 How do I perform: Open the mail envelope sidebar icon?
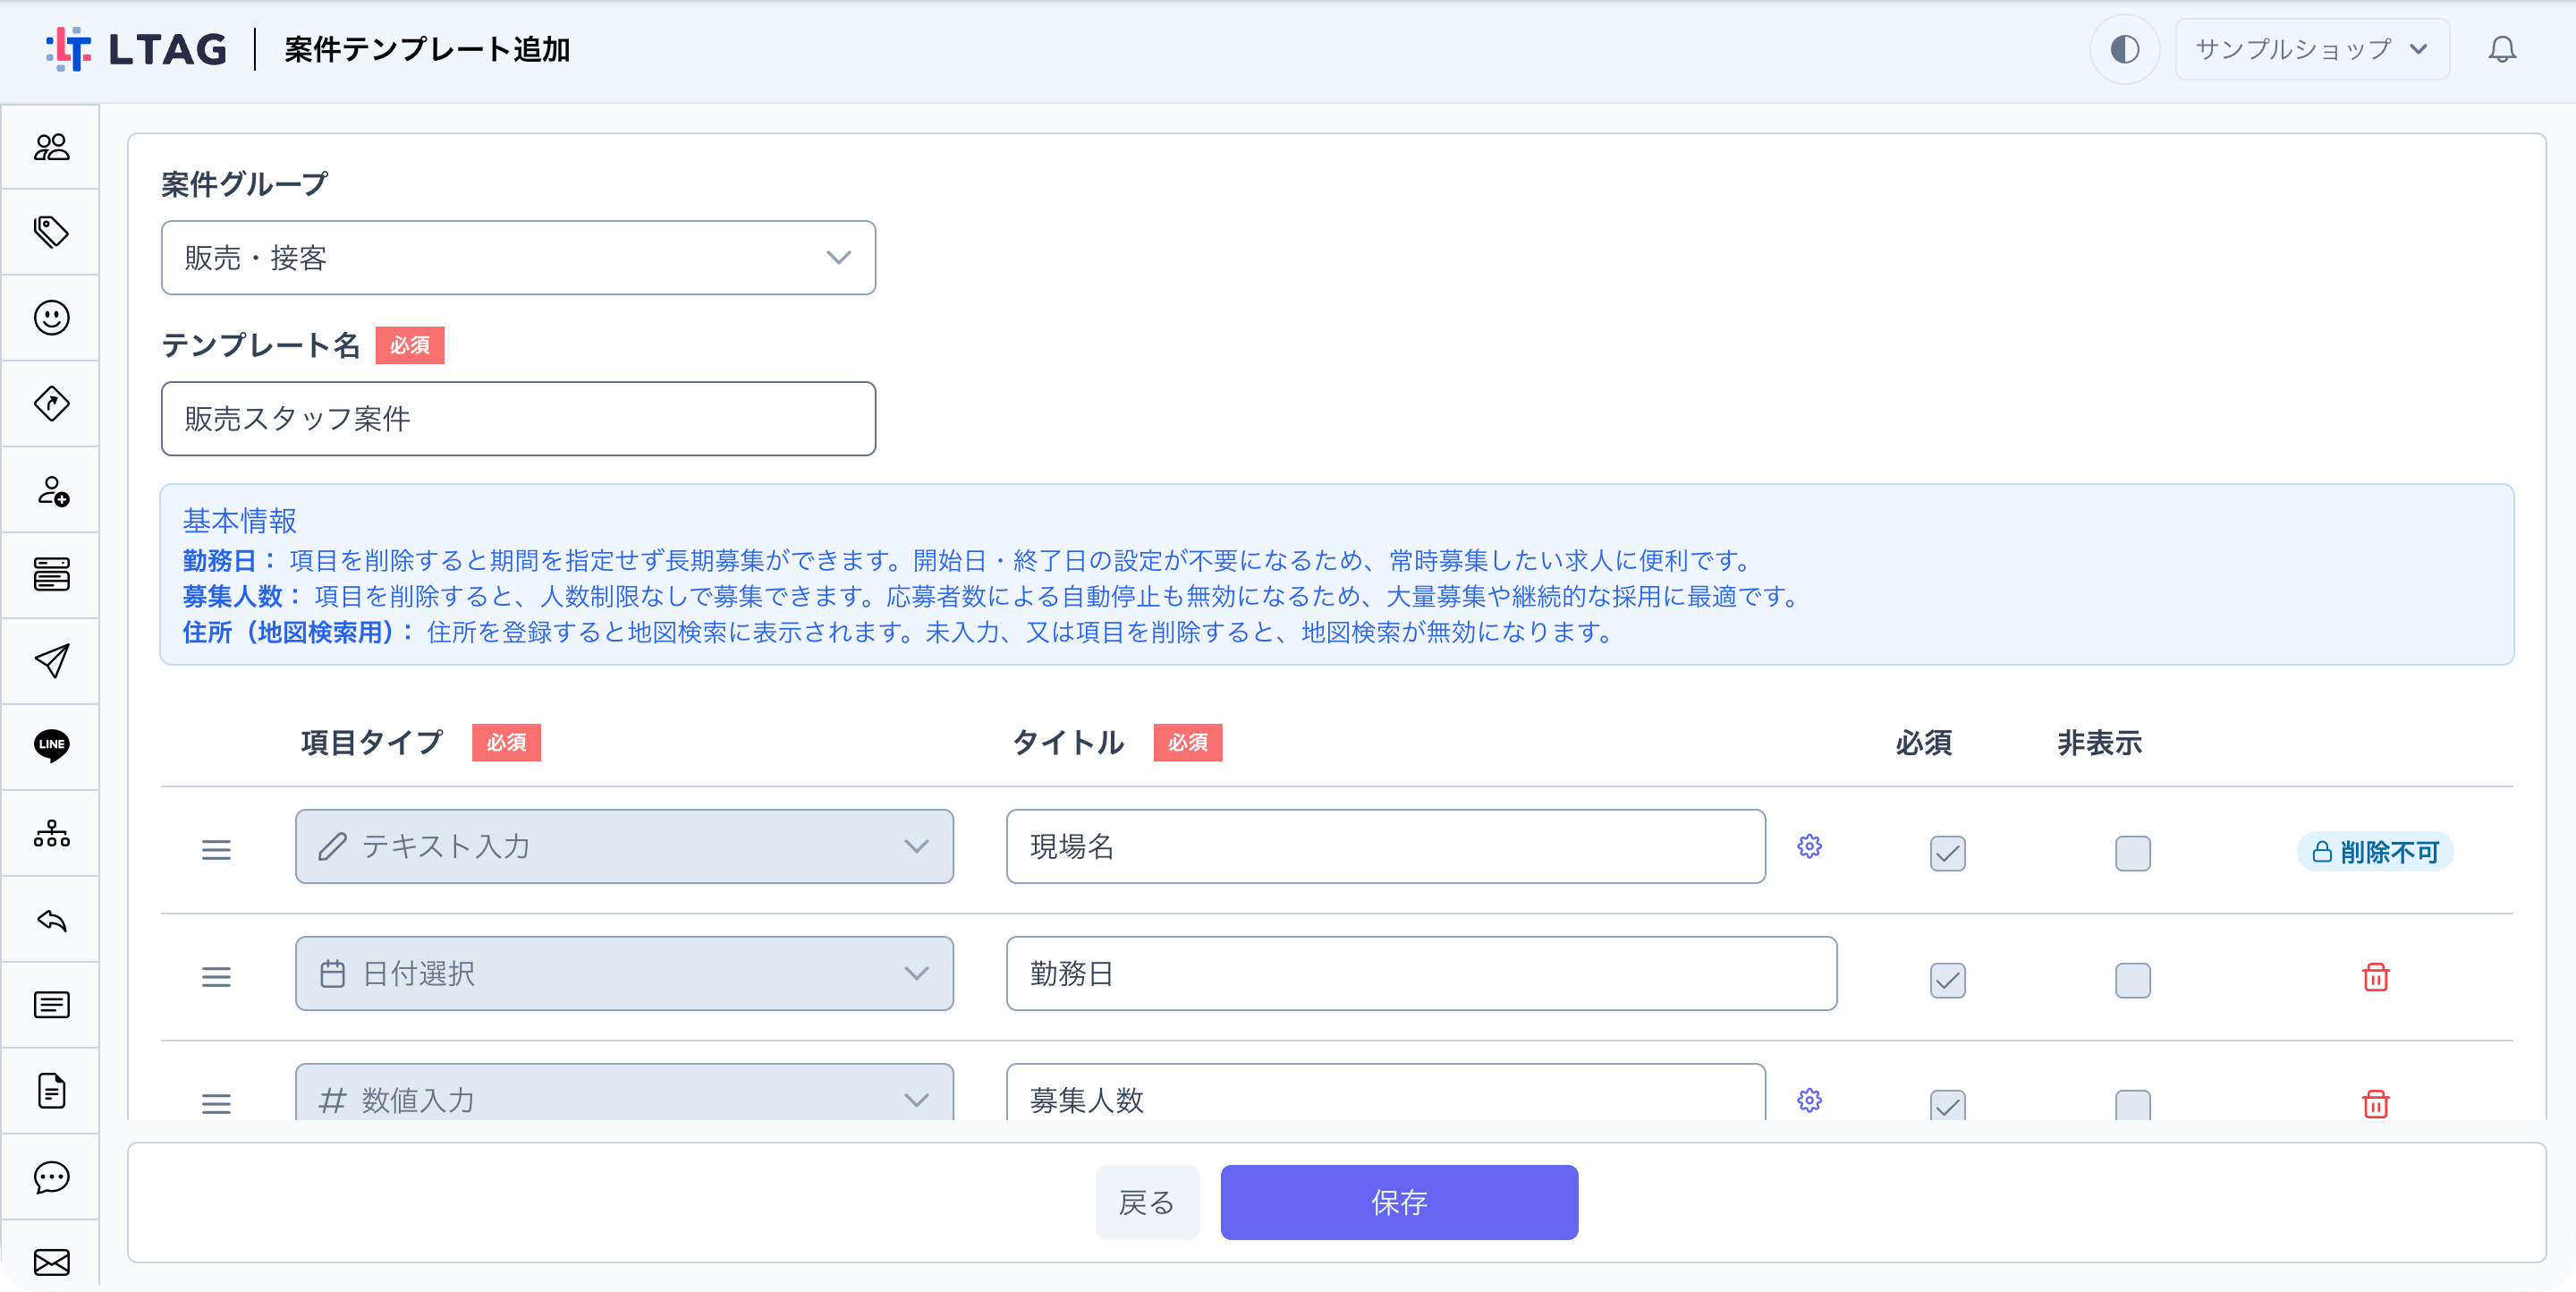coord(51,1262)
